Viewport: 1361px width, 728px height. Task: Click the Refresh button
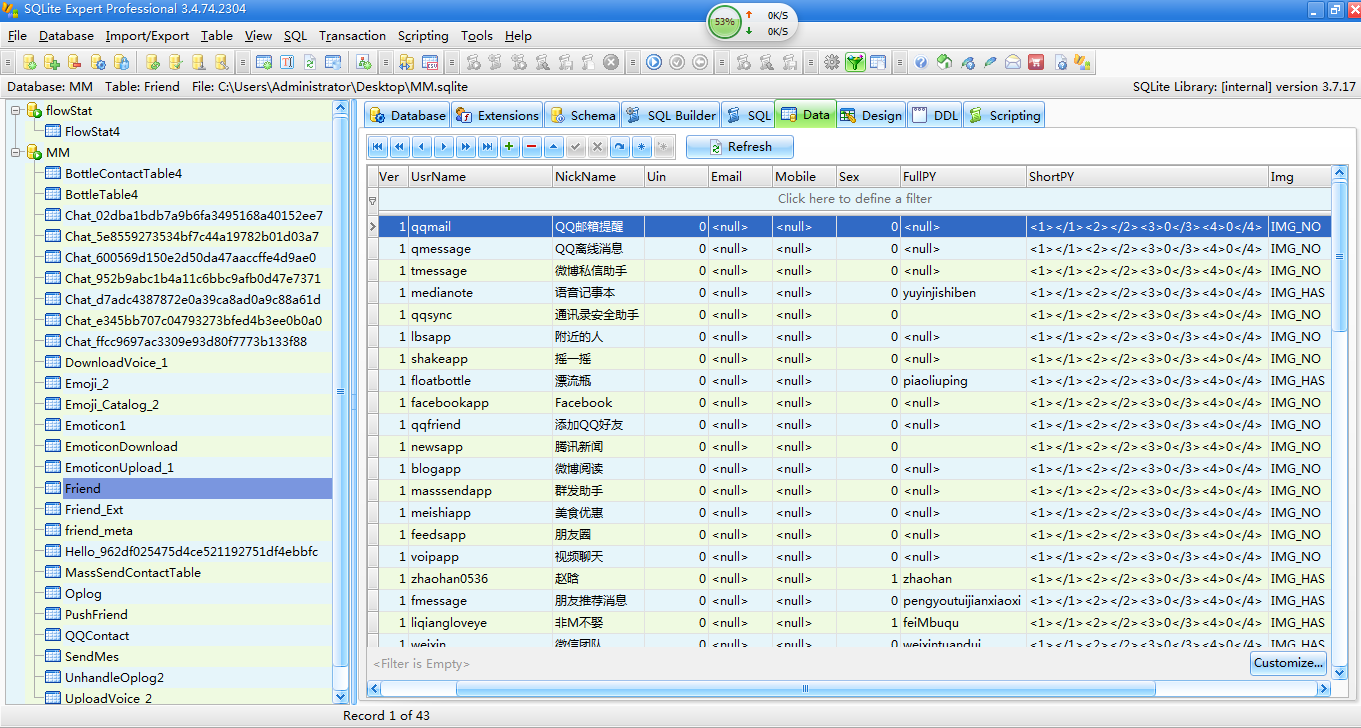point(740,147)
